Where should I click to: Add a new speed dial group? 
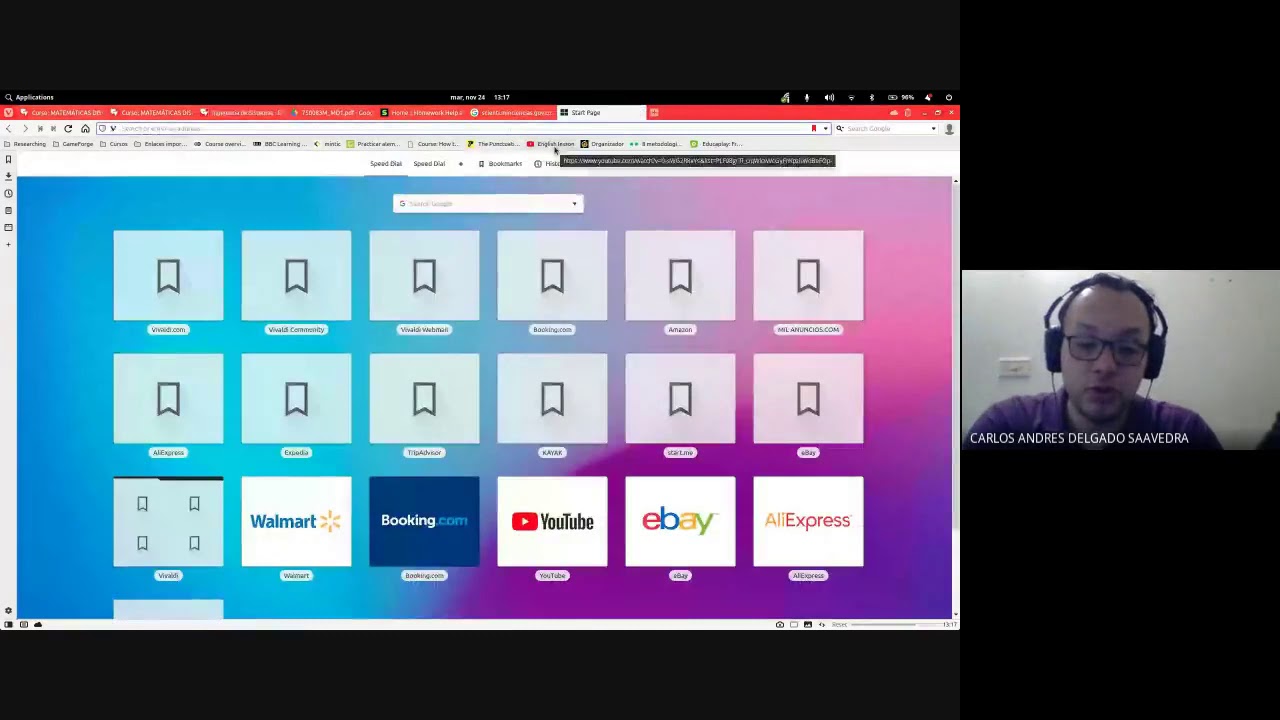coord(461,164)
